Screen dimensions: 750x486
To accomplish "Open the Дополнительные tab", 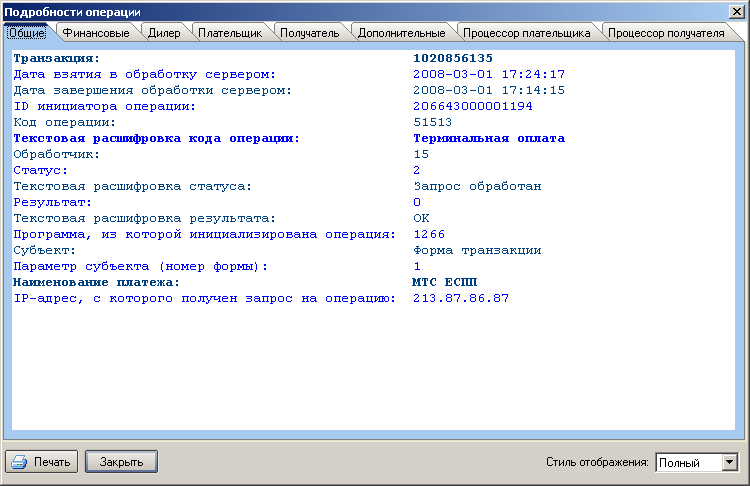I will (x=393, y=33).
